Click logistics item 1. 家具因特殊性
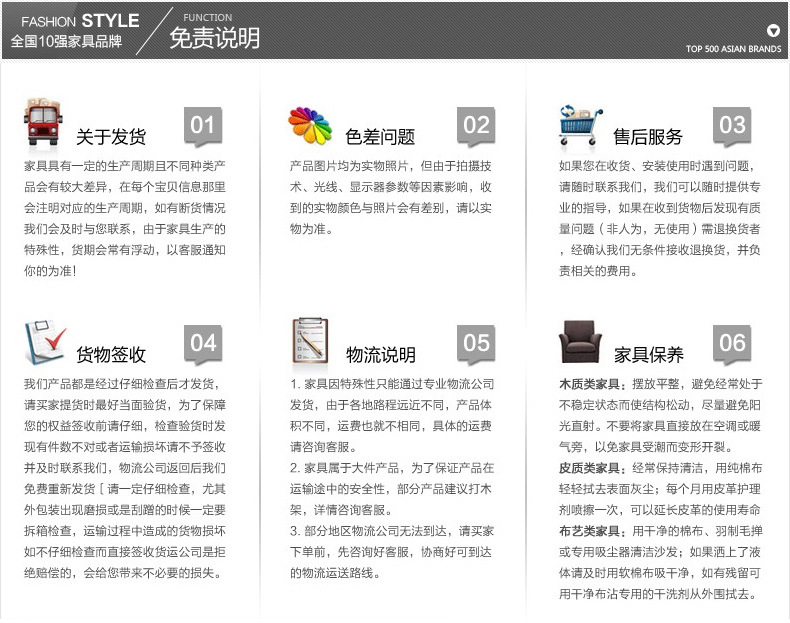The height and width of the screenshot is (623, 790). (391, 384)
